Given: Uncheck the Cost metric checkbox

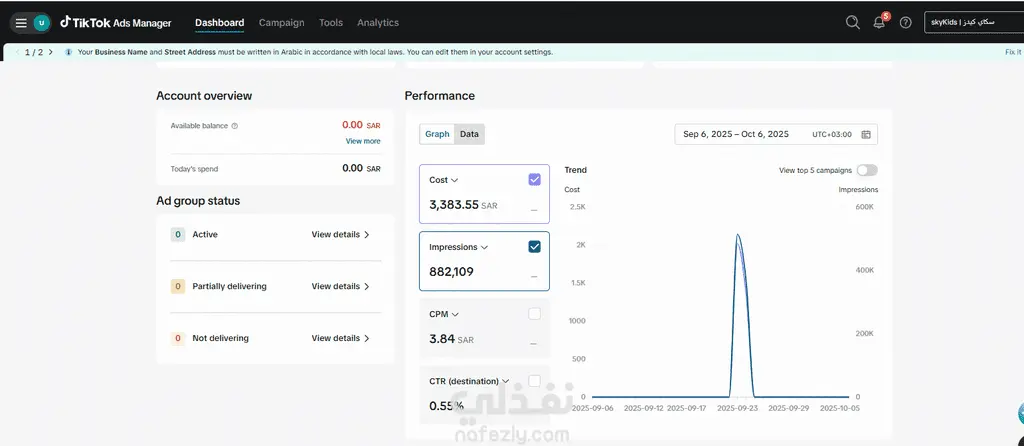Looking at the screenshot, I should coord(534,180).
